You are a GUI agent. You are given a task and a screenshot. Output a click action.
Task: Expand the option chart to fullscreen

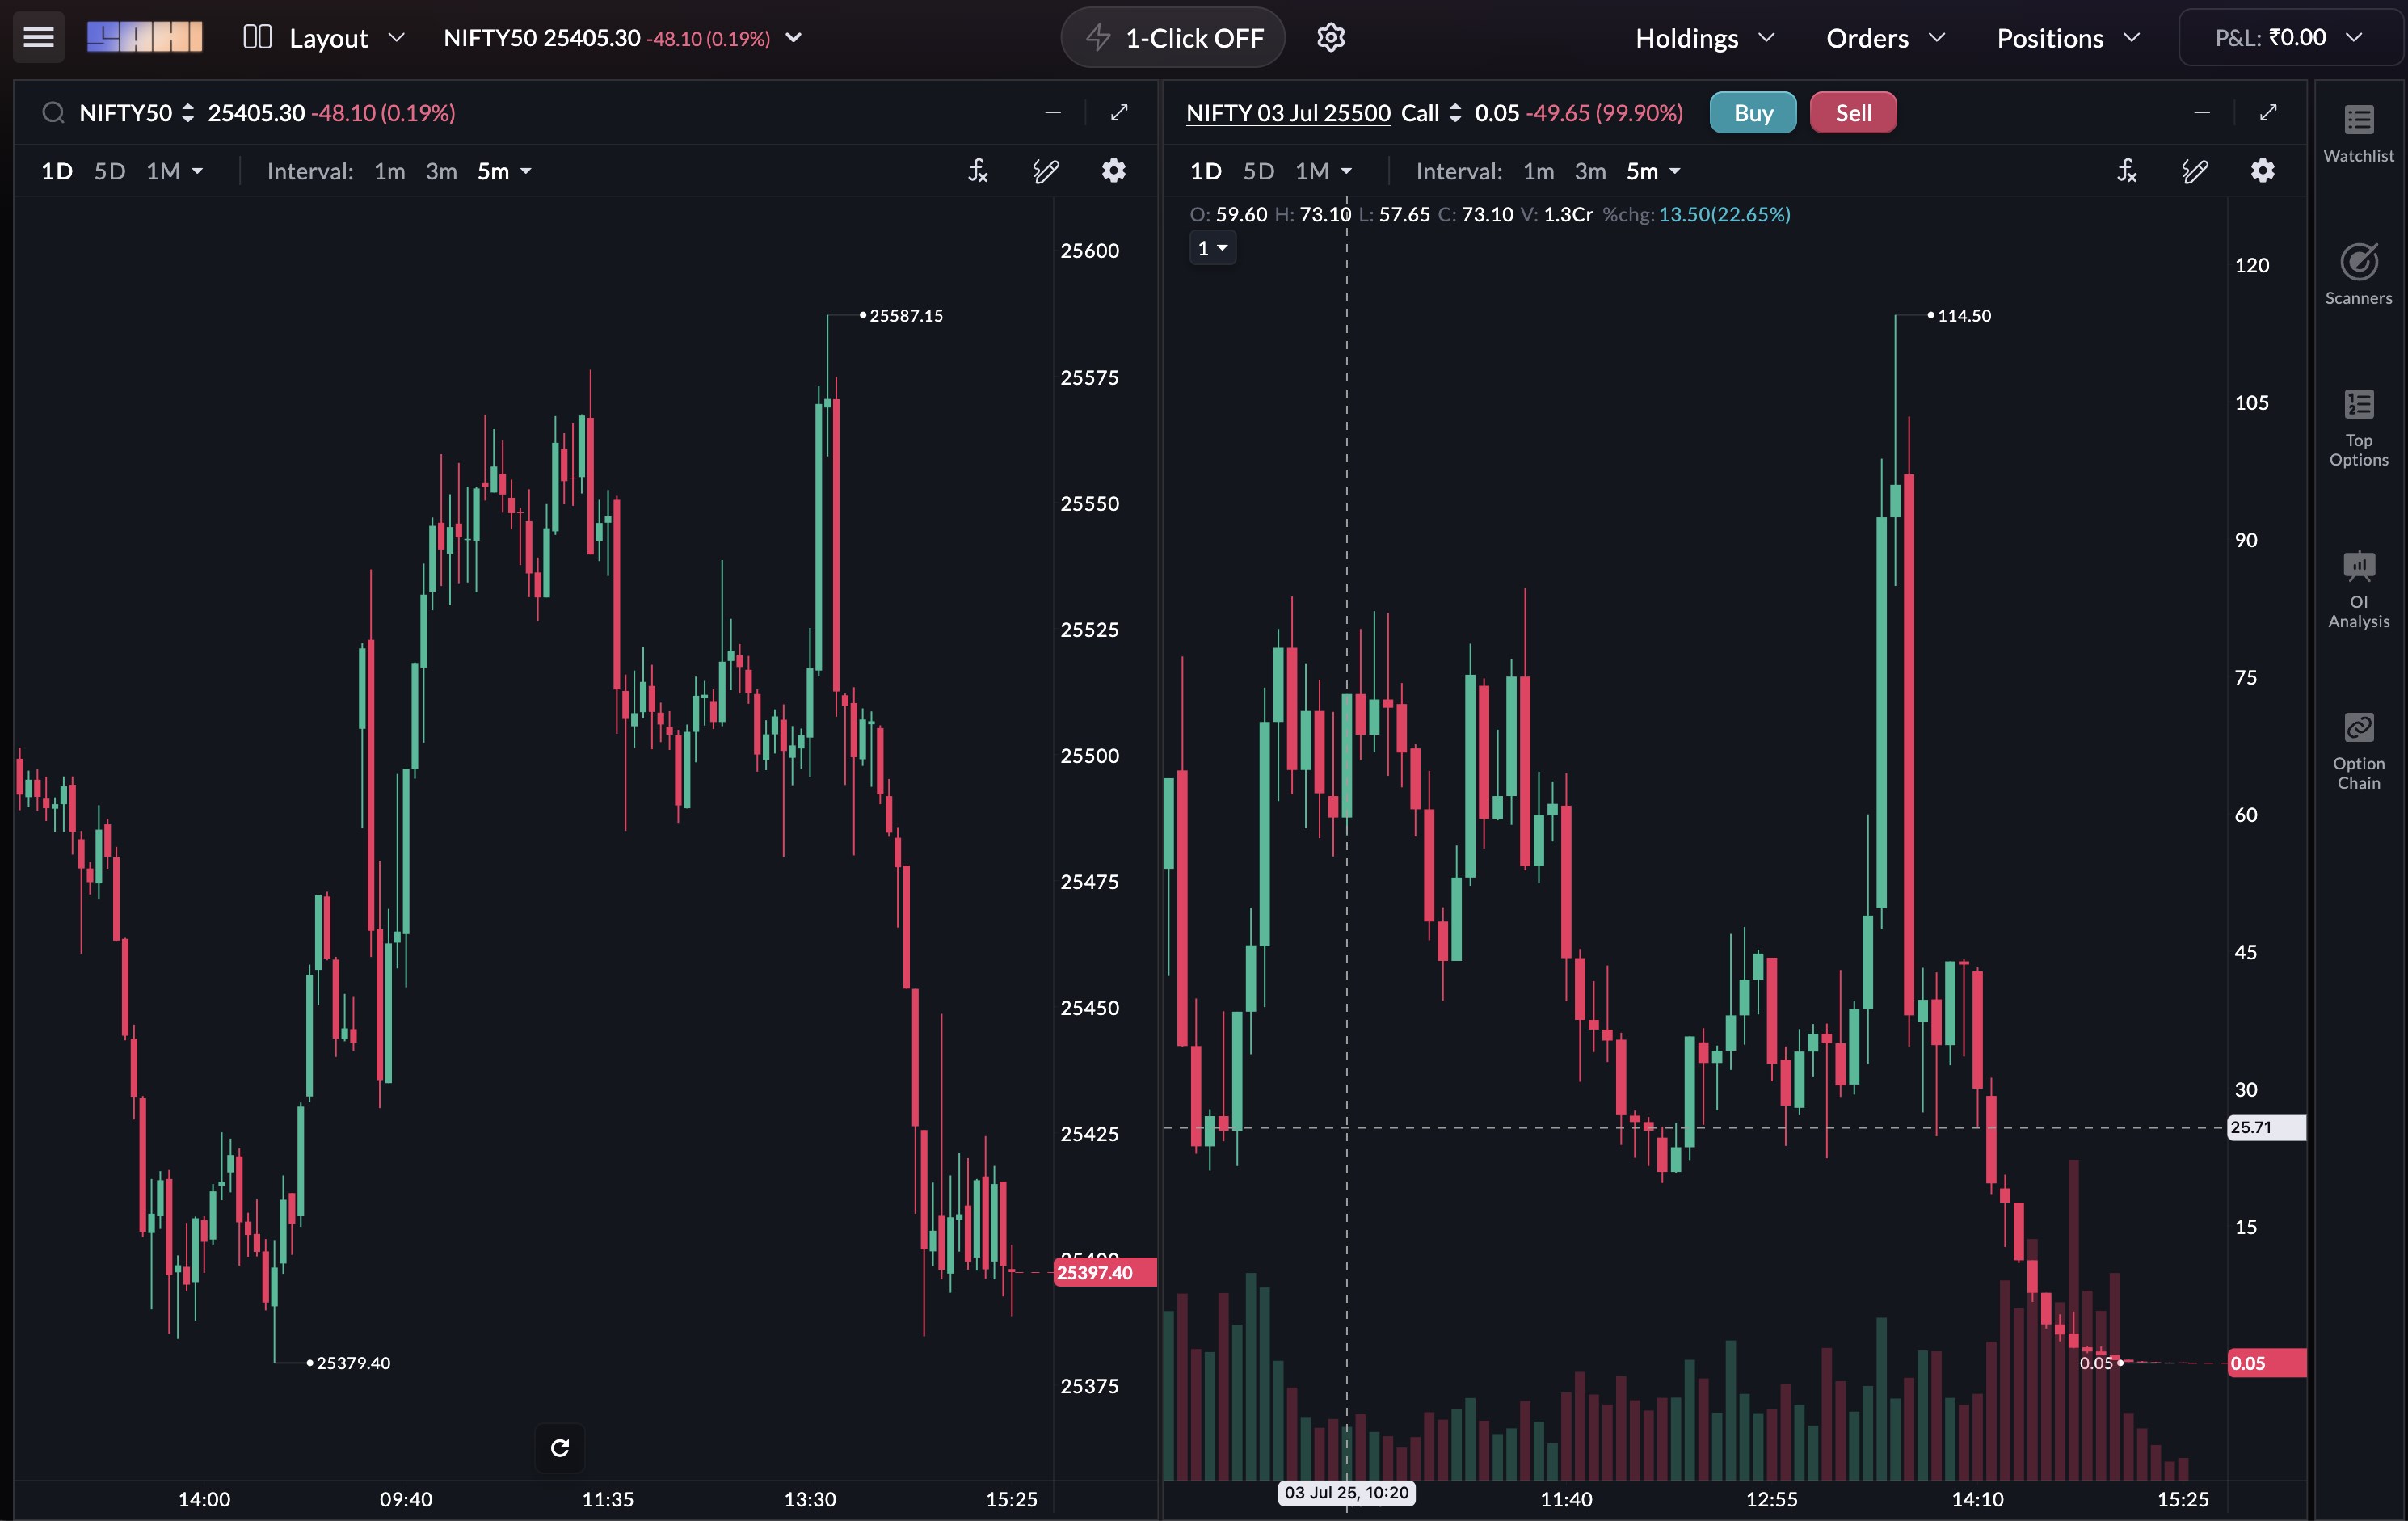(x=2268, y=112)
